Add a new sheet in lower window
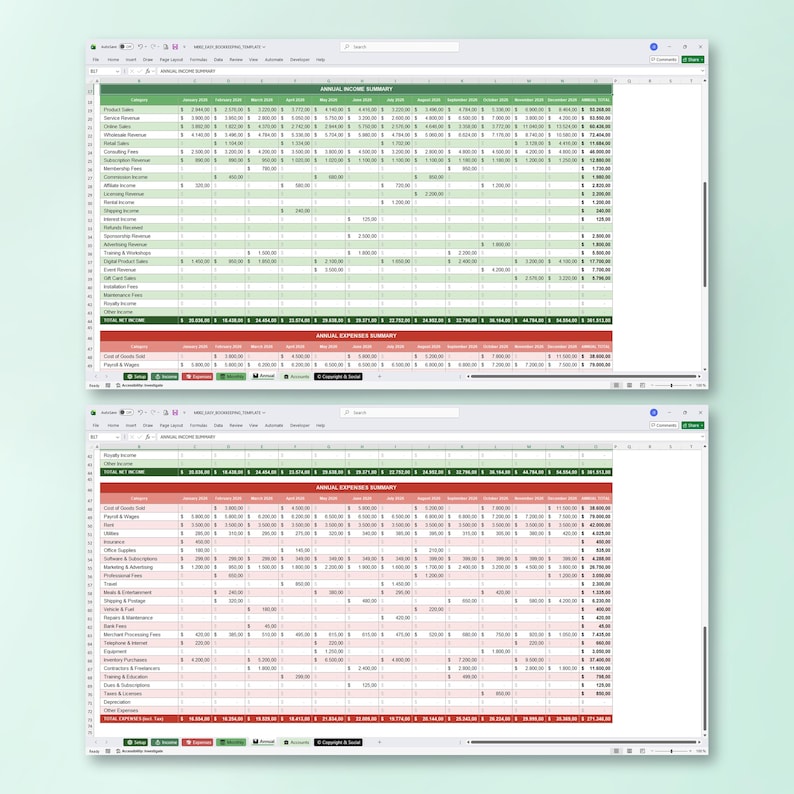The image size is (794, 794). [x=379, y=742]
